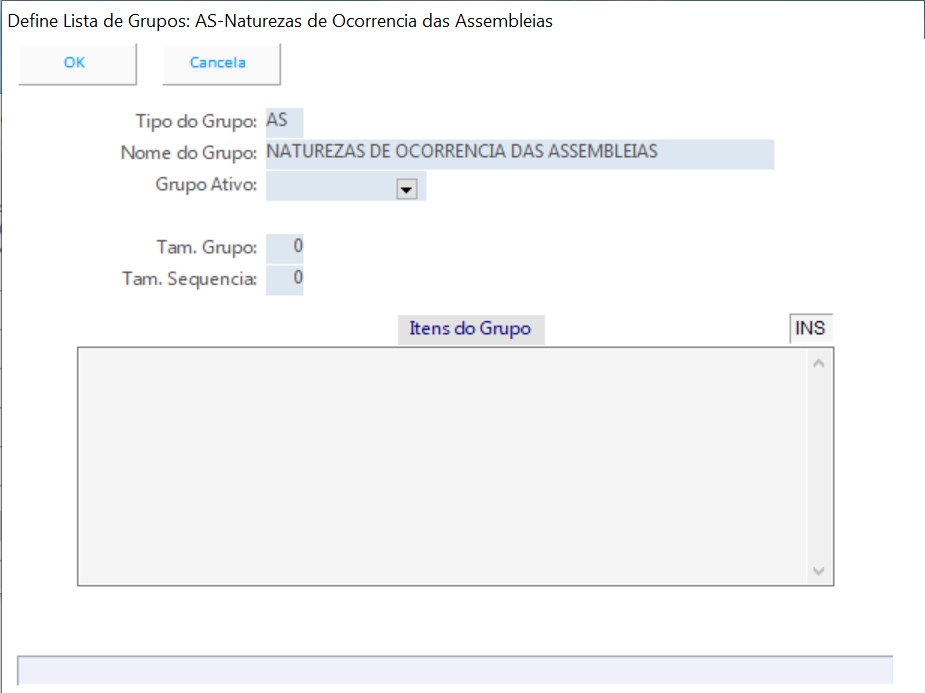Click the Grupo Ativo label
The image size is (925, 693).
click(x=206, y=186)
